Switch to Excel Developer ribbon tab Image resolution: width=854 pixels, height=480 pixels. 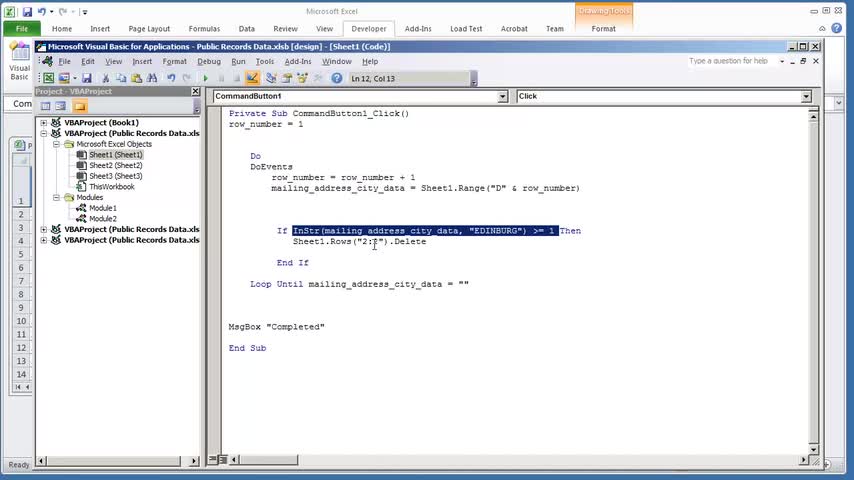click(x=369, y=29)
